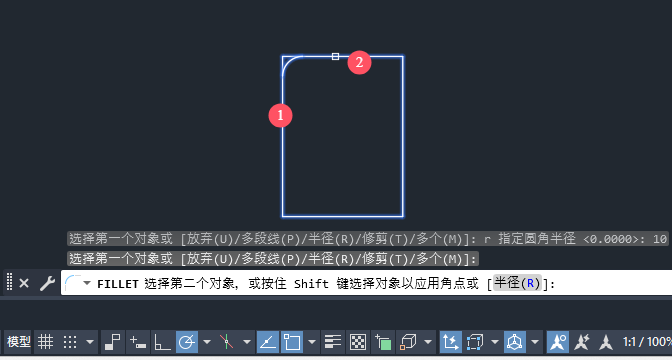Screen dimensions: 672x360
Task: Toggle selection cycling icon
Action: pos(383,342)
